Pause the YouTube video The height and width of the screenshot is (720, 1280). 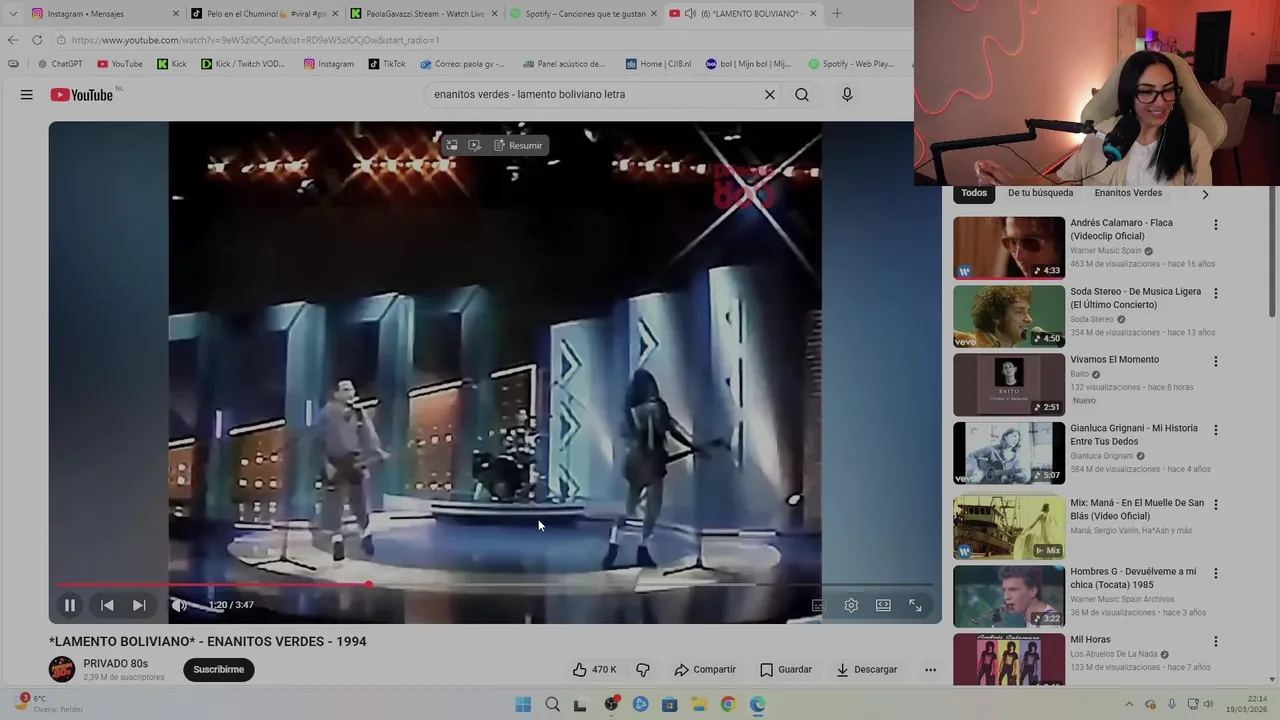tap(70, 605)
